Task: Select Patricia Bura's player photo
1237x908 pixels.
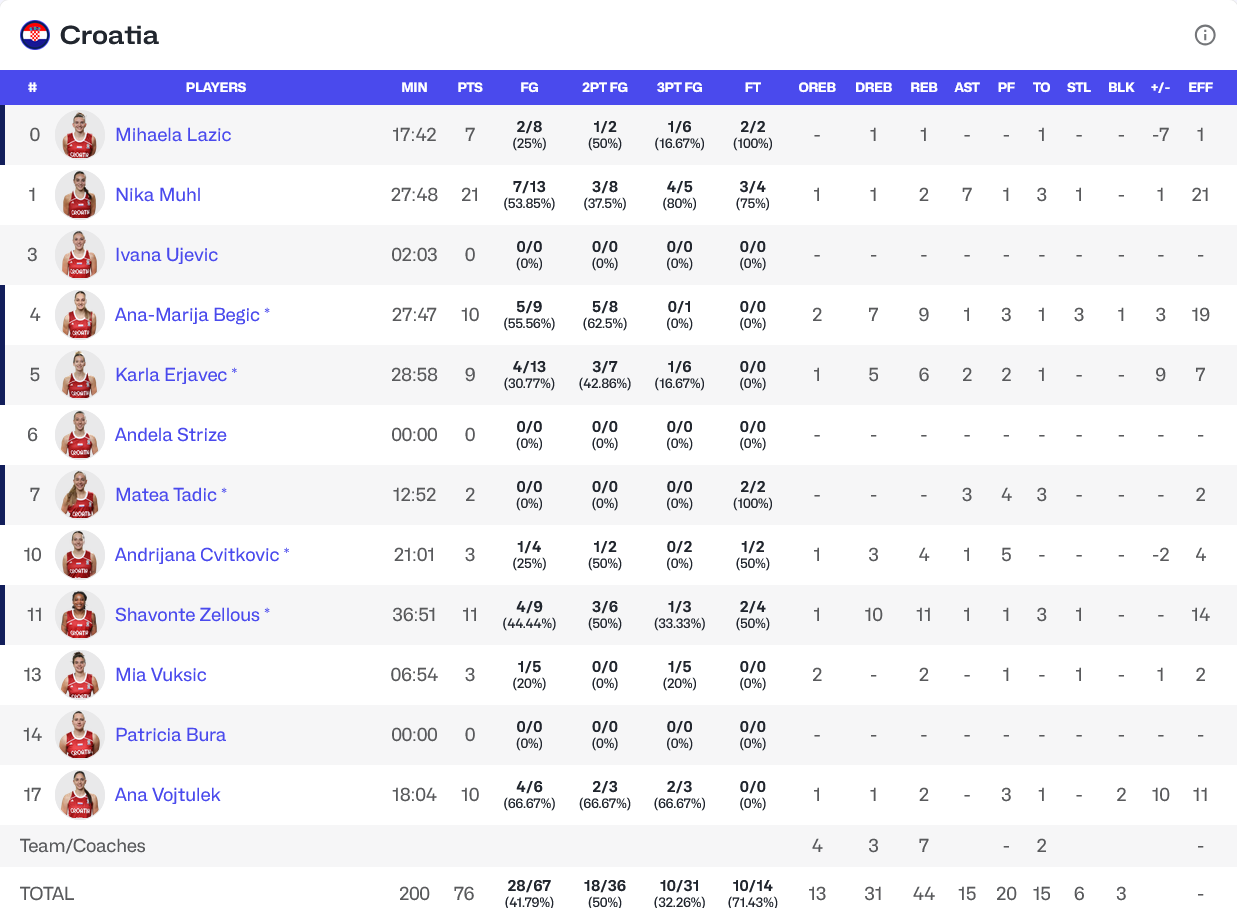Action: pyautogui.click(x=80, y=735)
